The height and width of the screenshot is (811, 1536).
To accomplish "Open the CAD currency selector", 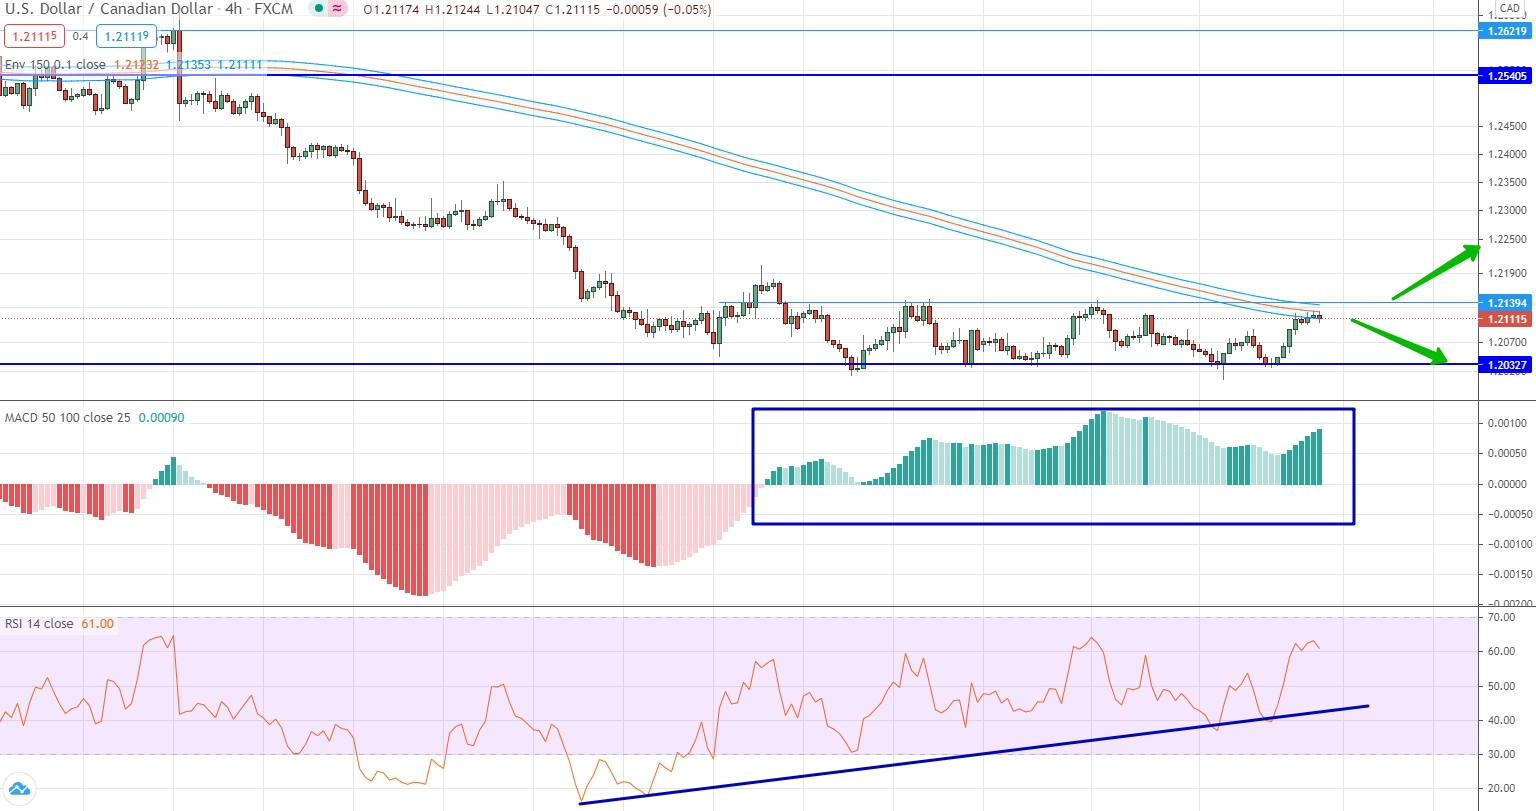I will [1509, 8].
